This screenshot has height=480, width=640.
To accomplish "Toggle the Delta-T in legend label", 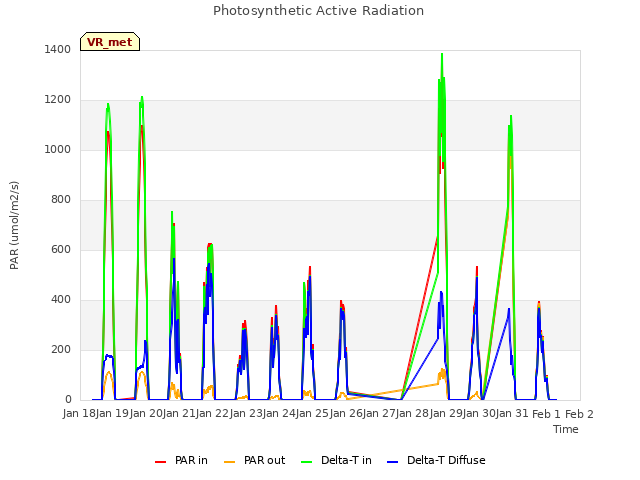I will [346, 460].
